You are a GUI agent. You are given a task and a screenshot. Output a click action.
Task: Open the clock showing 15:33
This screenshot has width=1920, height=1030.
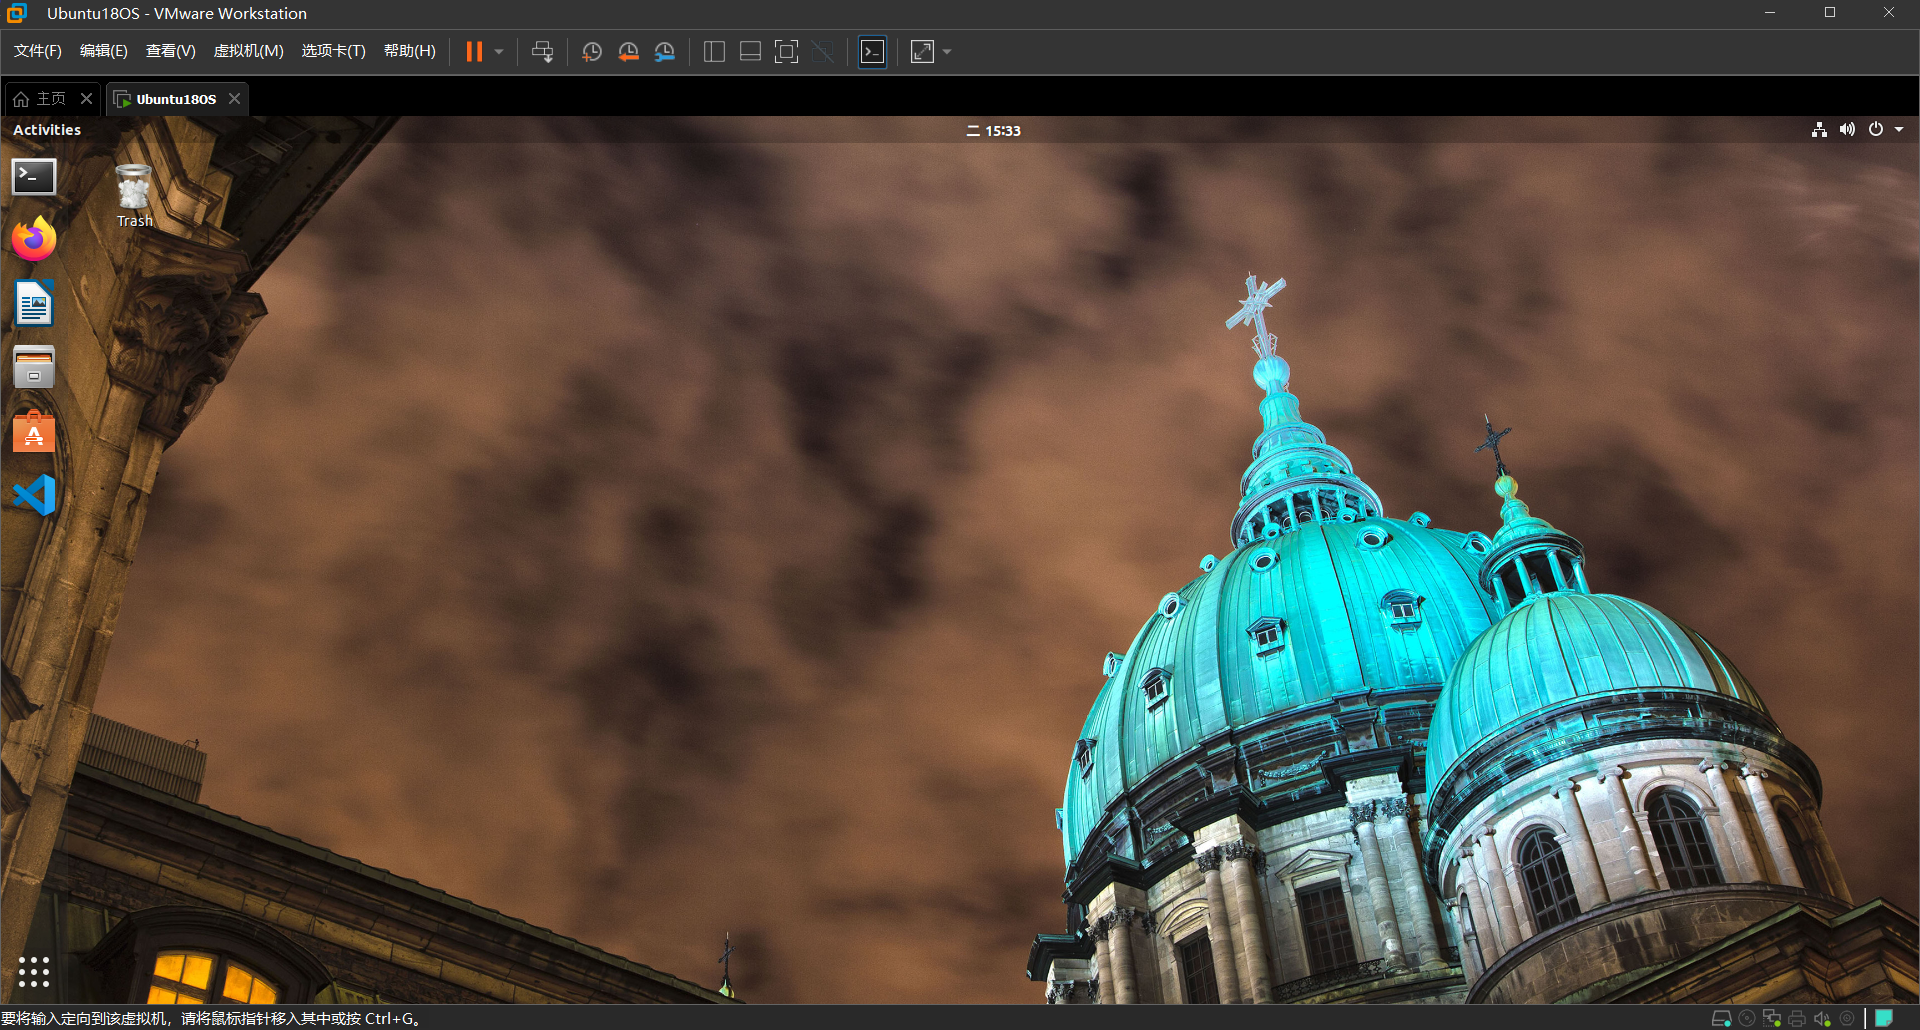pos(994,131)
